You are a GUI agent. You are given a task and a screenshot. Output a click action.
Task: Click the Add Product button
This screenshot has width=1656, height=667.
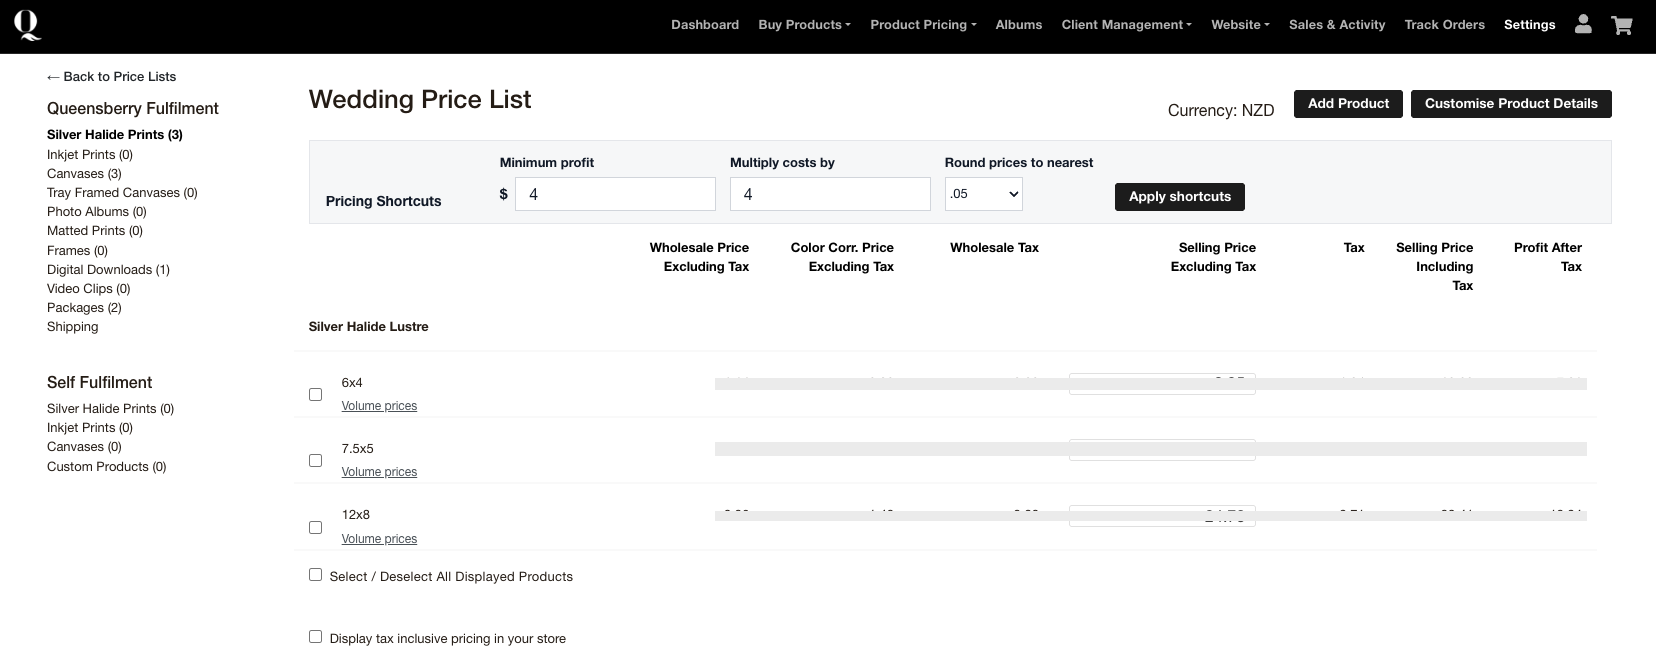pos(1348,104)
